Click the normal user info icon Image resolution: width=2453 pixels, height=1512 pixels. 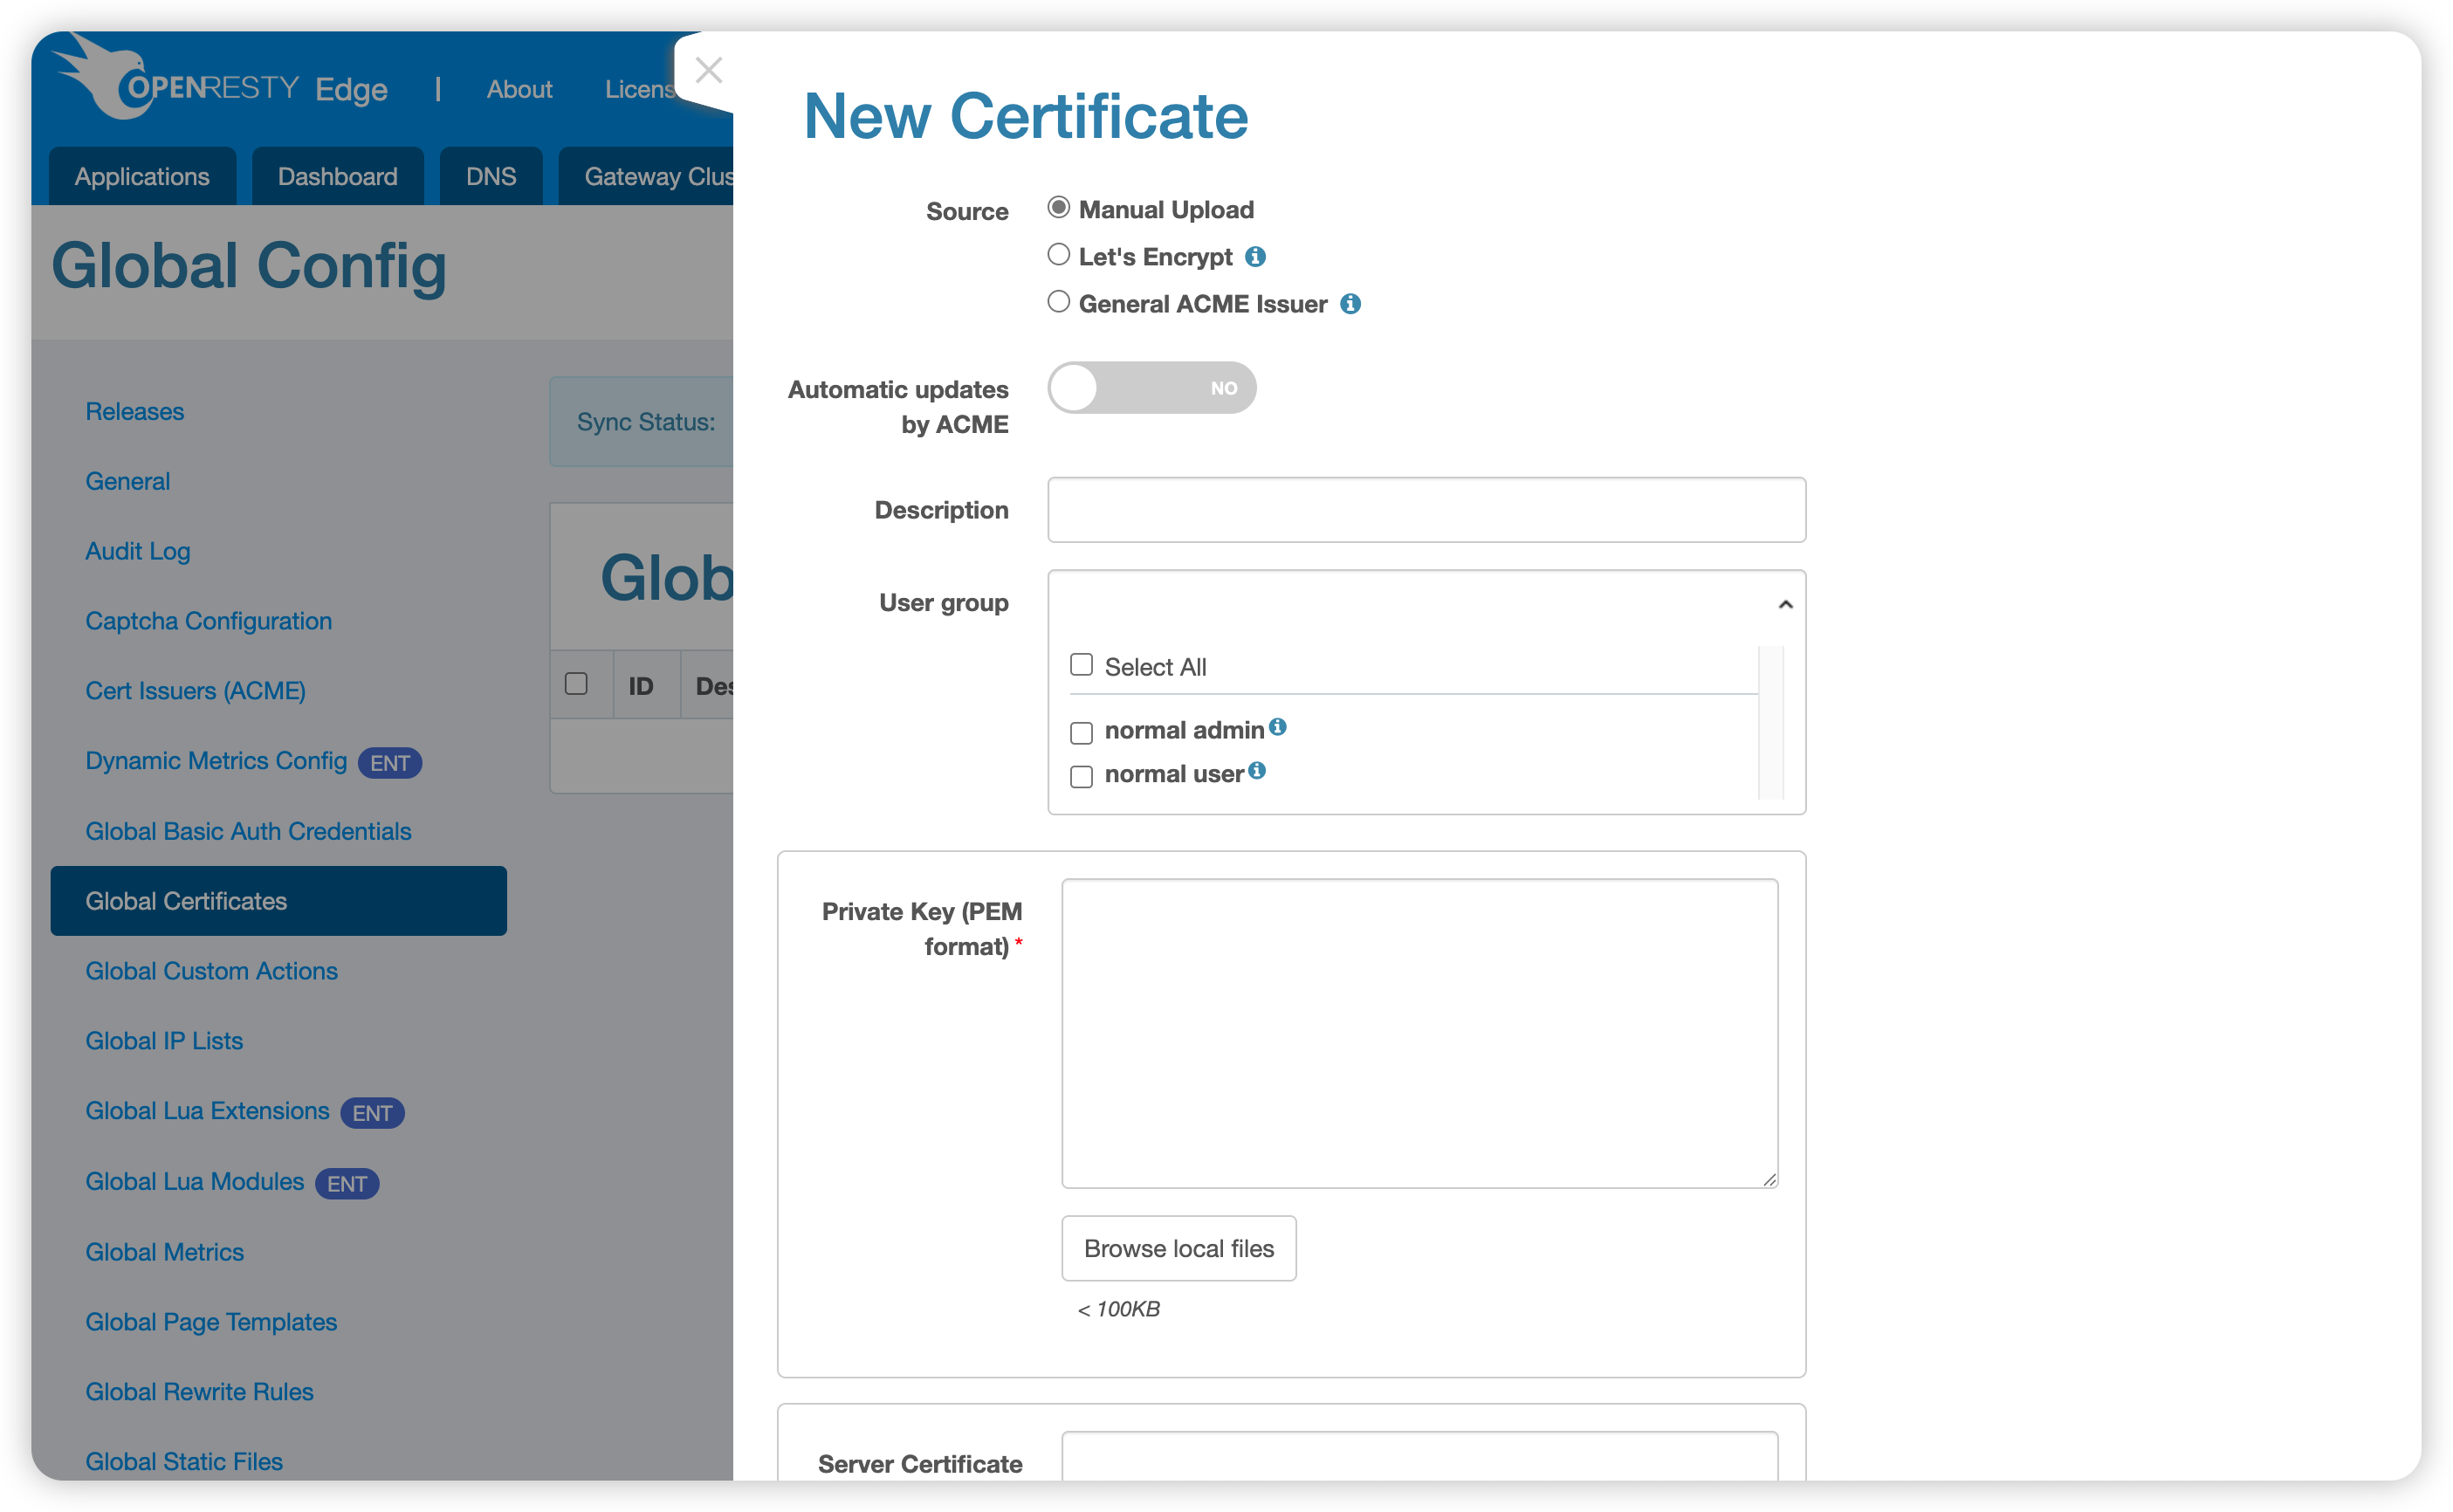[1257, 770]
